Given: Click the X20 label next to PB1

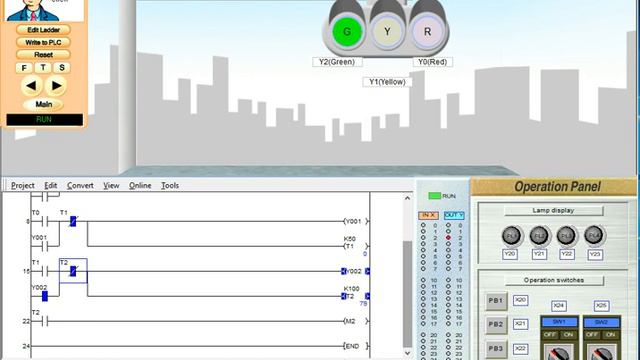Looking at the screenshot, I should click(520, 300).
